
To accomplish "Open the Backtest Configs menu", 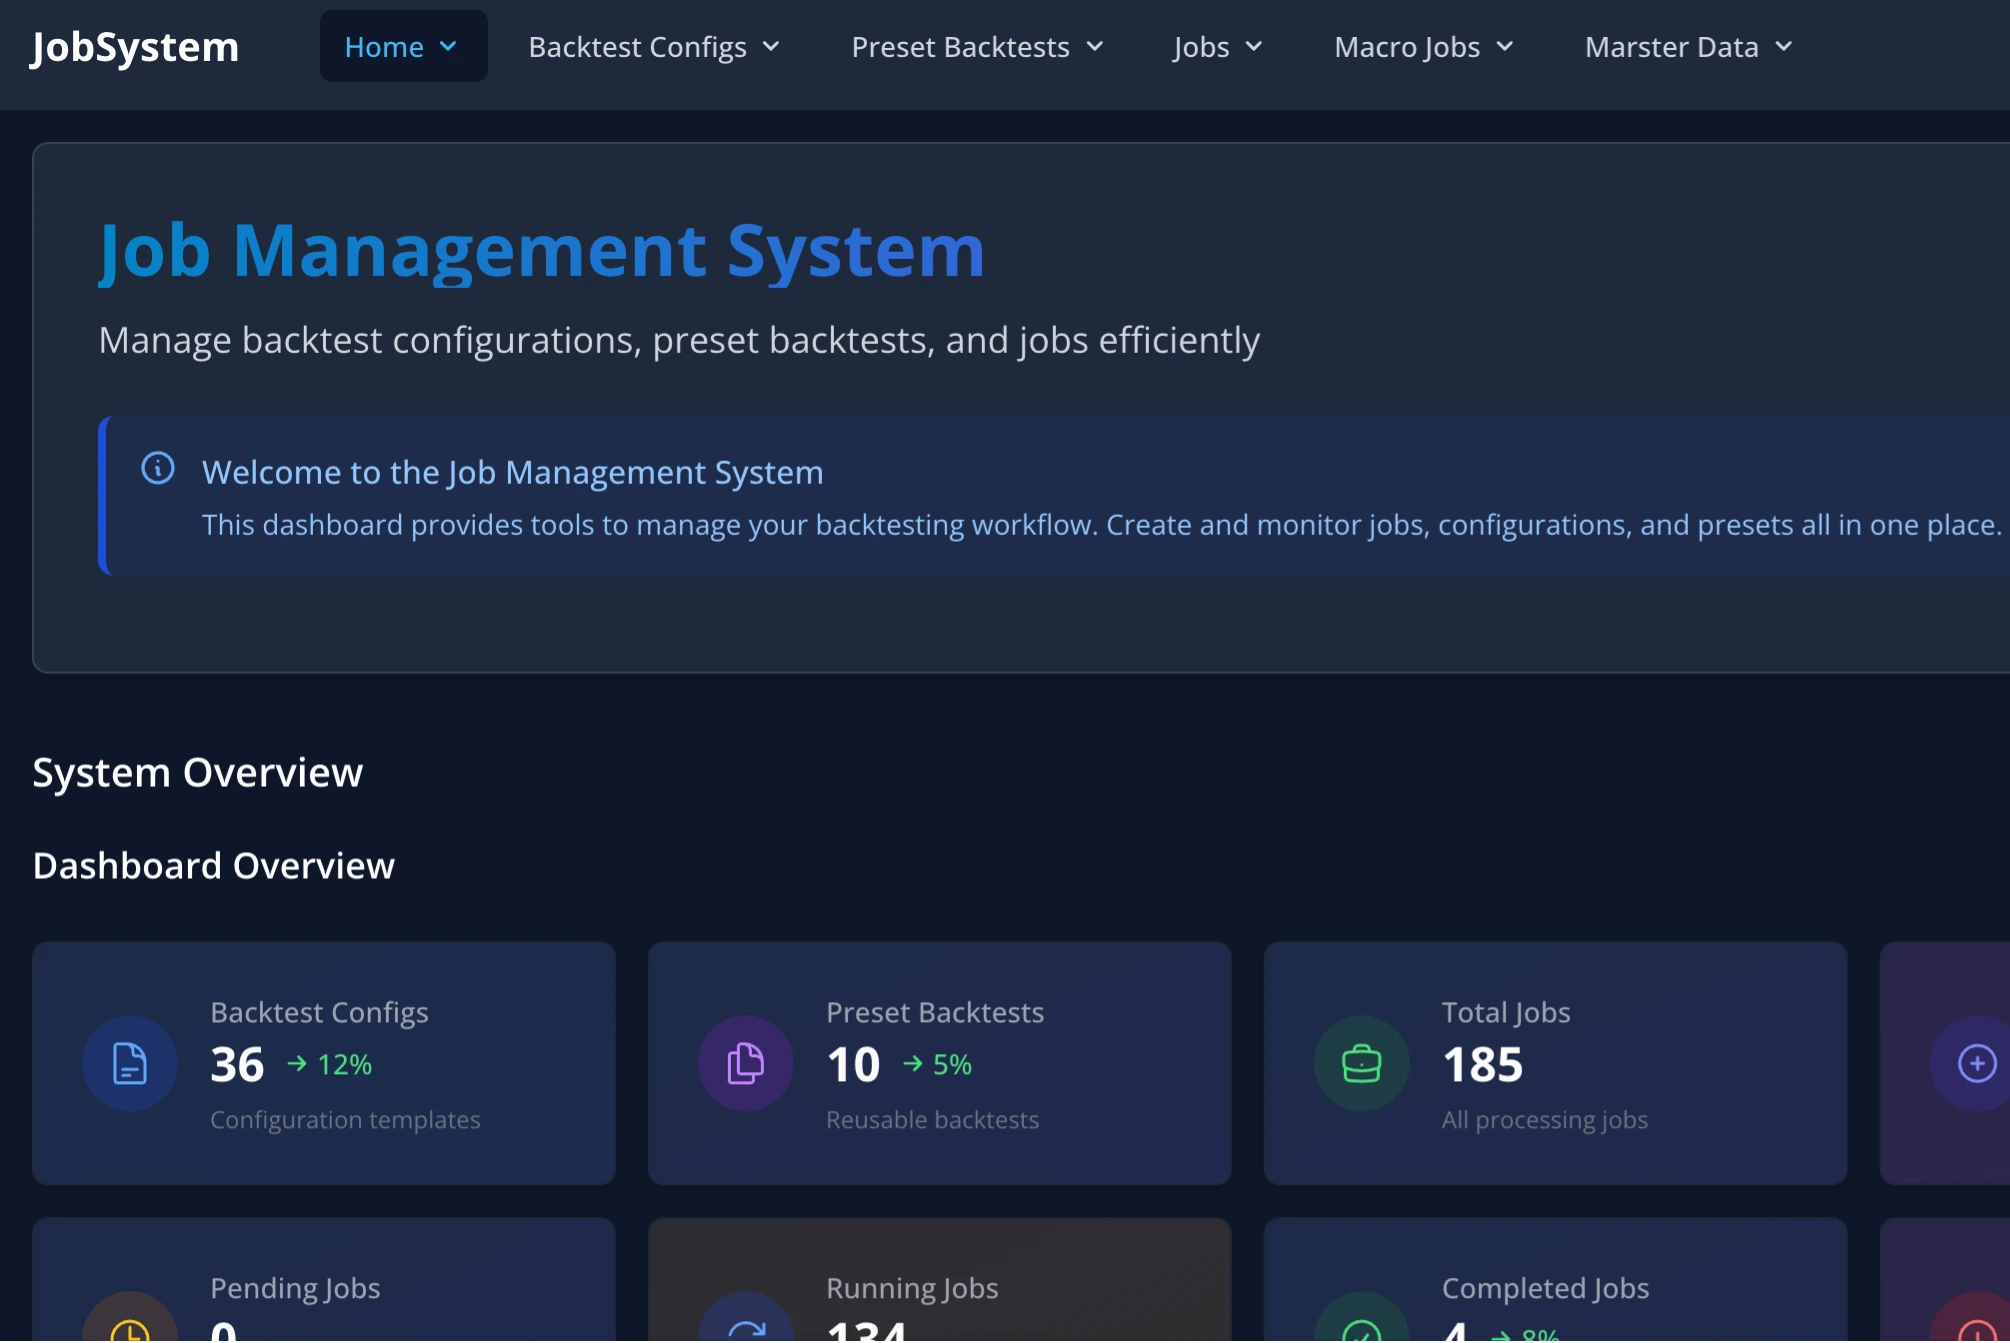I will coord(654,47).
